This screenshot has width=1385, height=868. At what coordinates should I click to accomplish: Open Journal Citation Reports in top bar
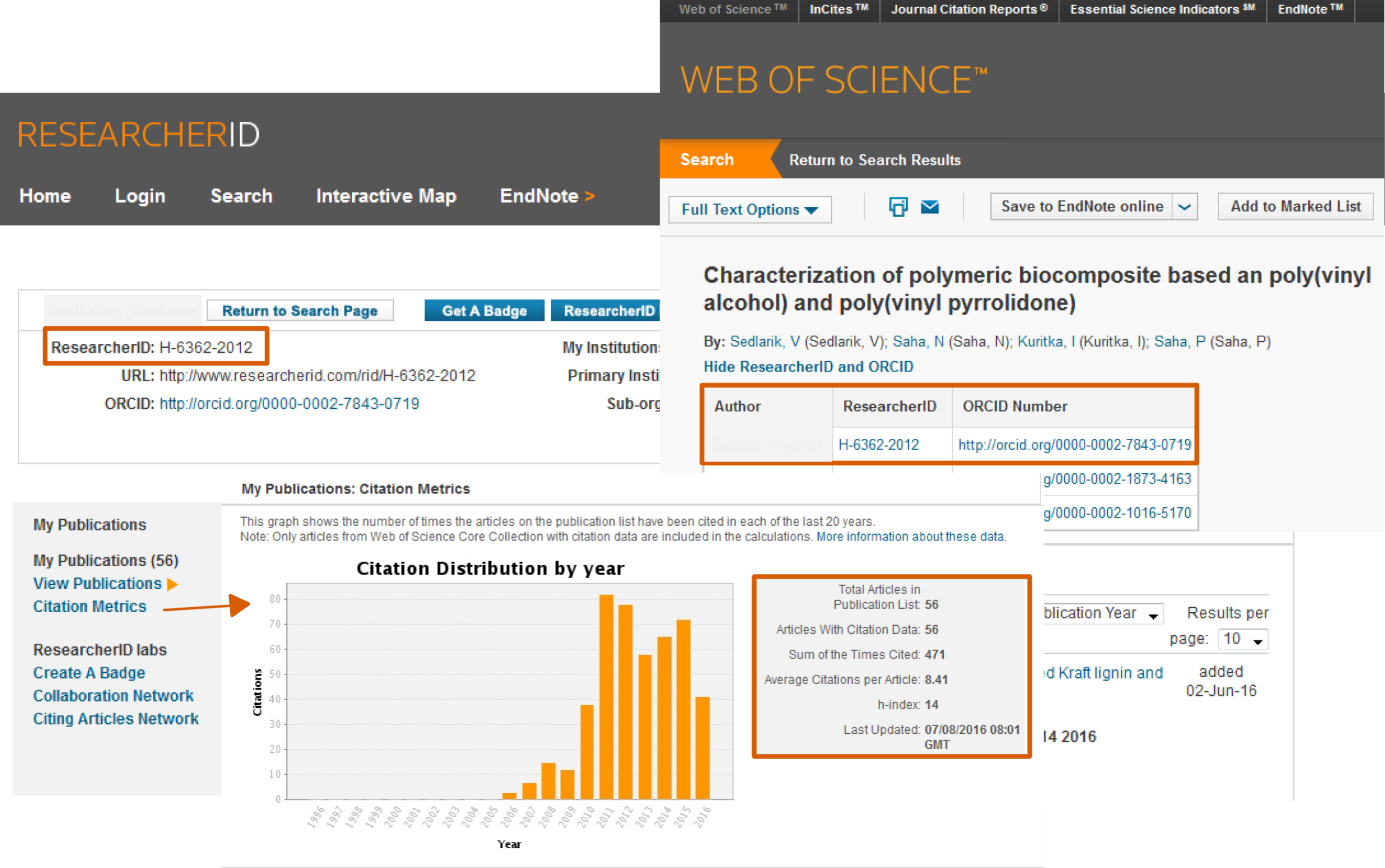coord(970,10)
